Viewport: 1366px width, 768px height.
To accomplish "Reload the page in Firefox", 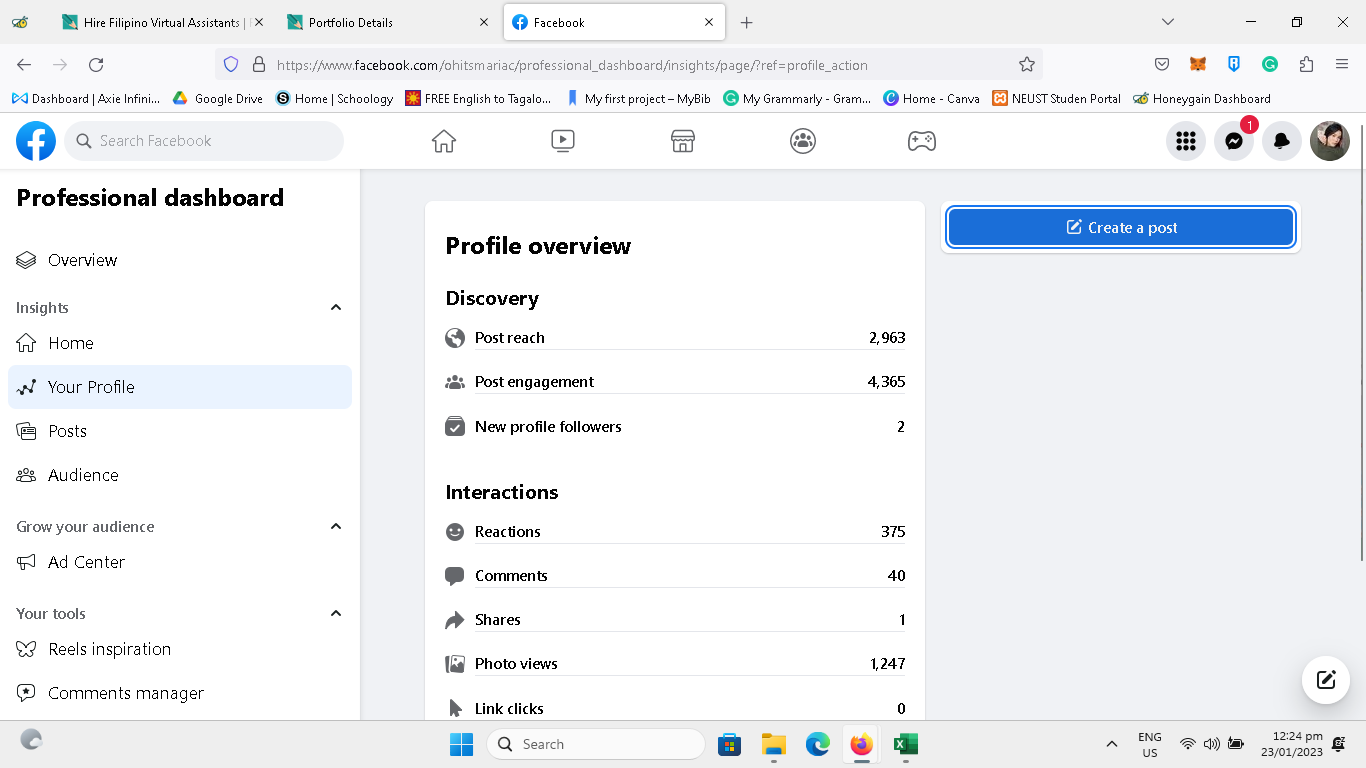I will (x=96, y=64).
